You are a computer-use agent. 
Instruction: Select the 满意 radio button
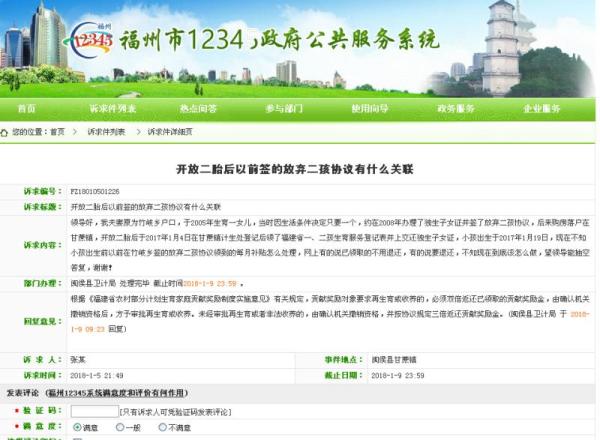(x=77, y=427)
